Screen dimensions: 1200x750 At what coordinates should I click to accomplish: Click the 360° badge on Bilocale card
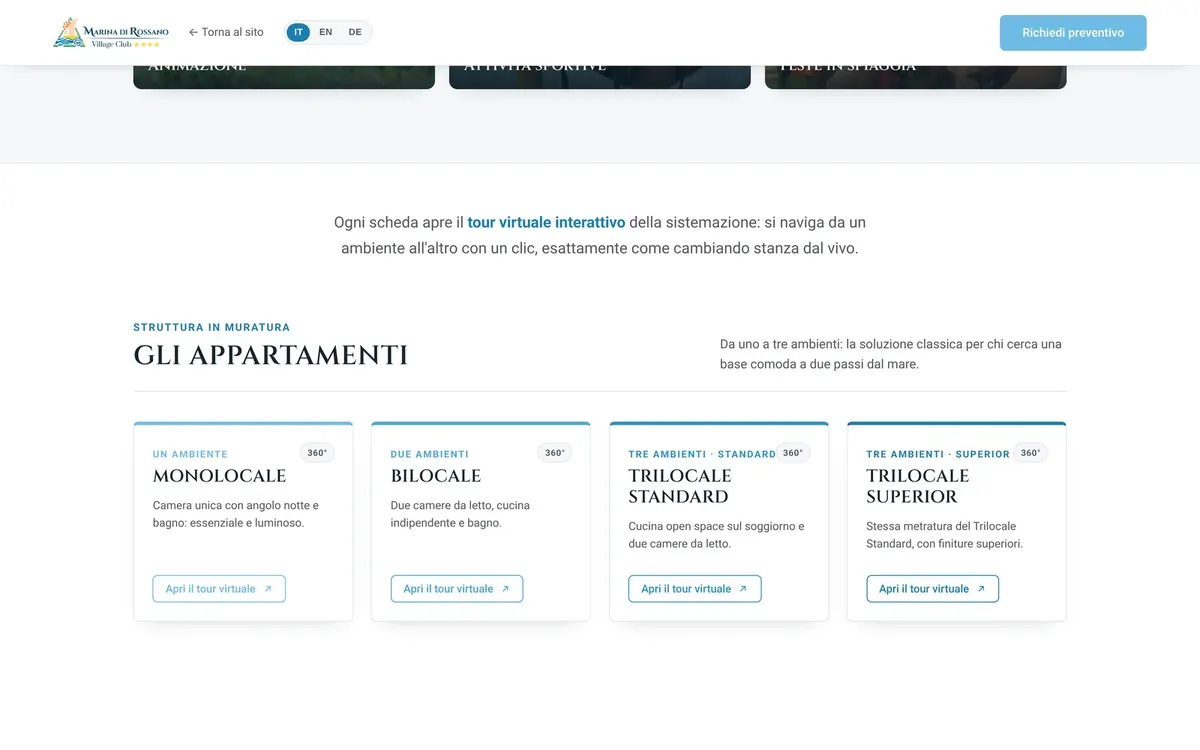pyautogui.click(x=555, y=453)
